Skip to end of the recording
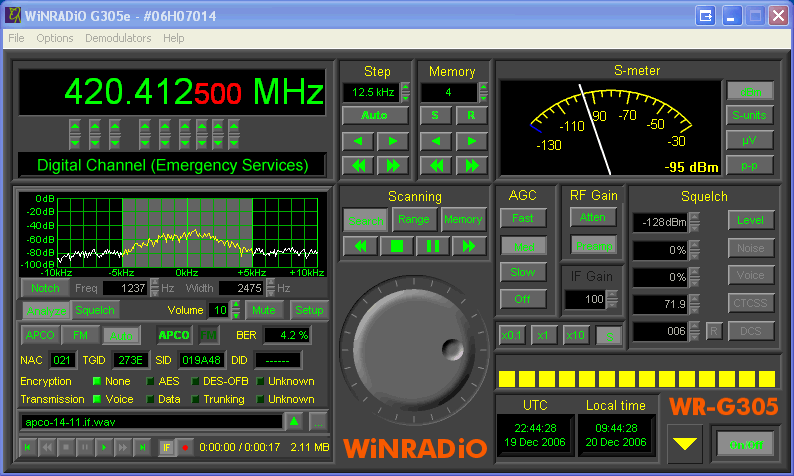 click(142, 447)
